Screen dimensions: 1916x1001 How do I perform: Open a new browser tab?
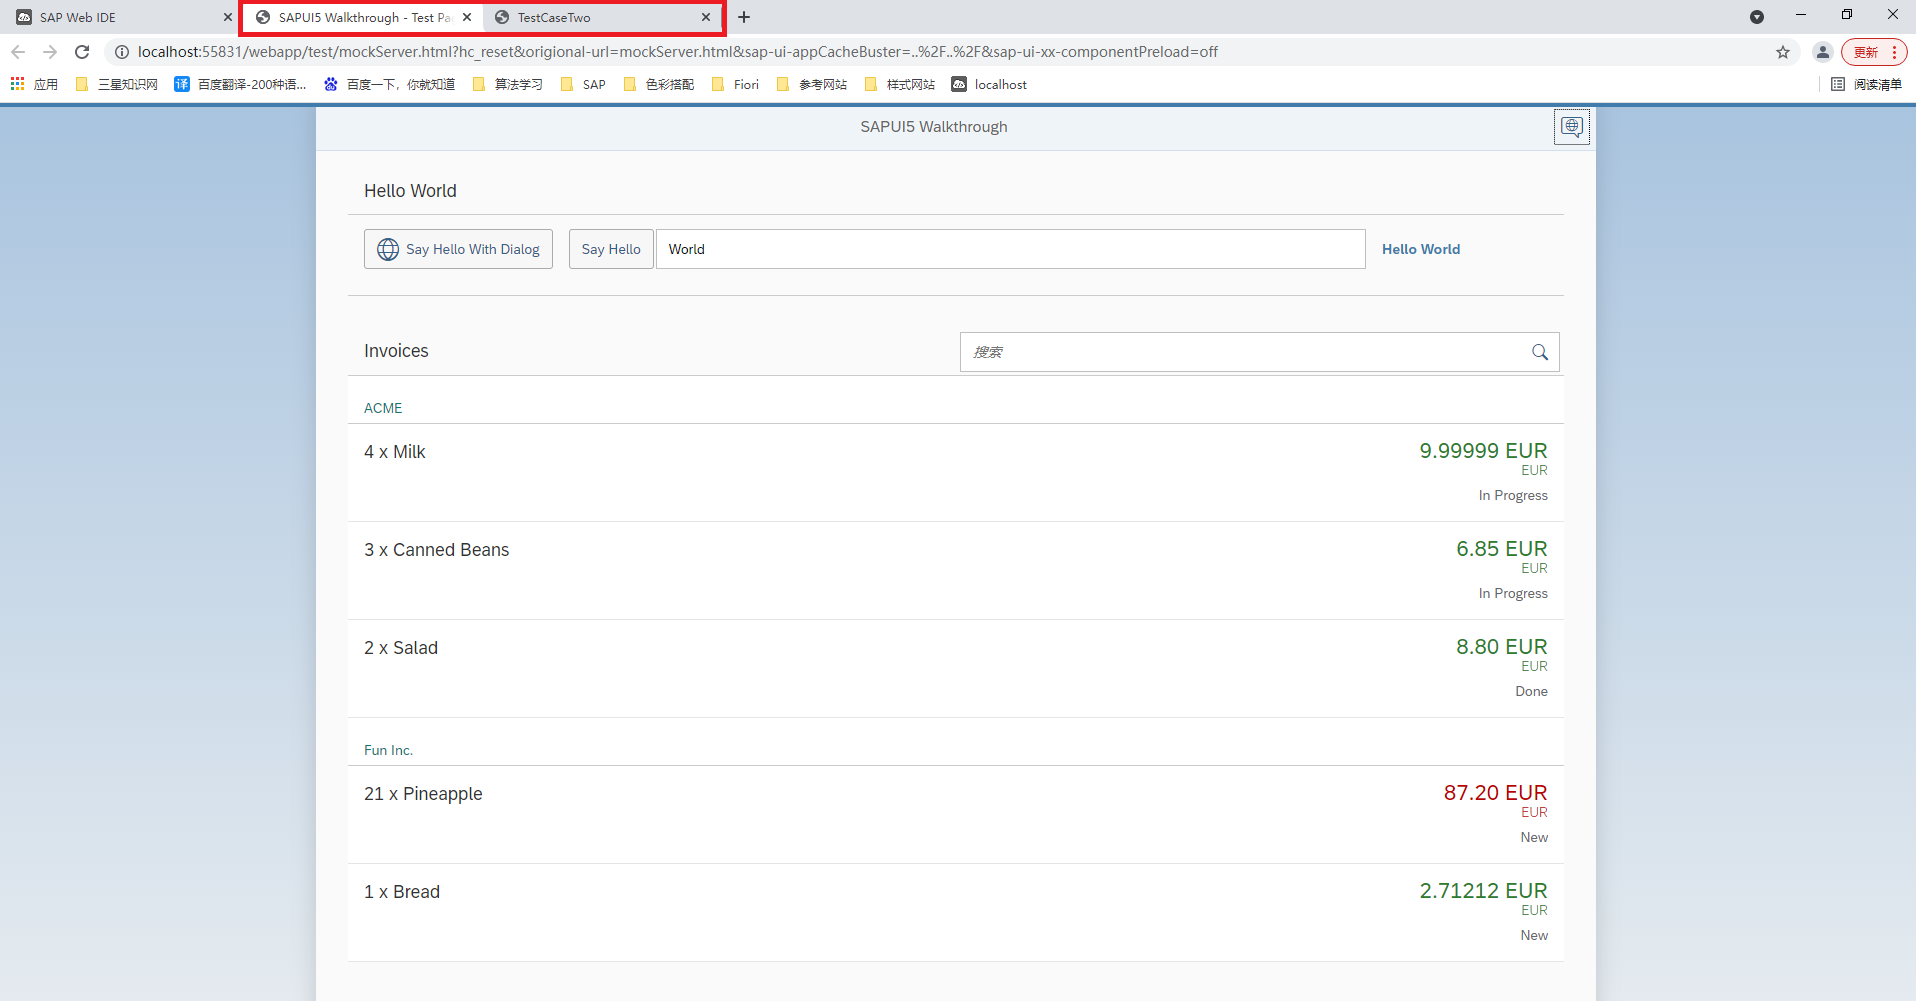[744, 17]
